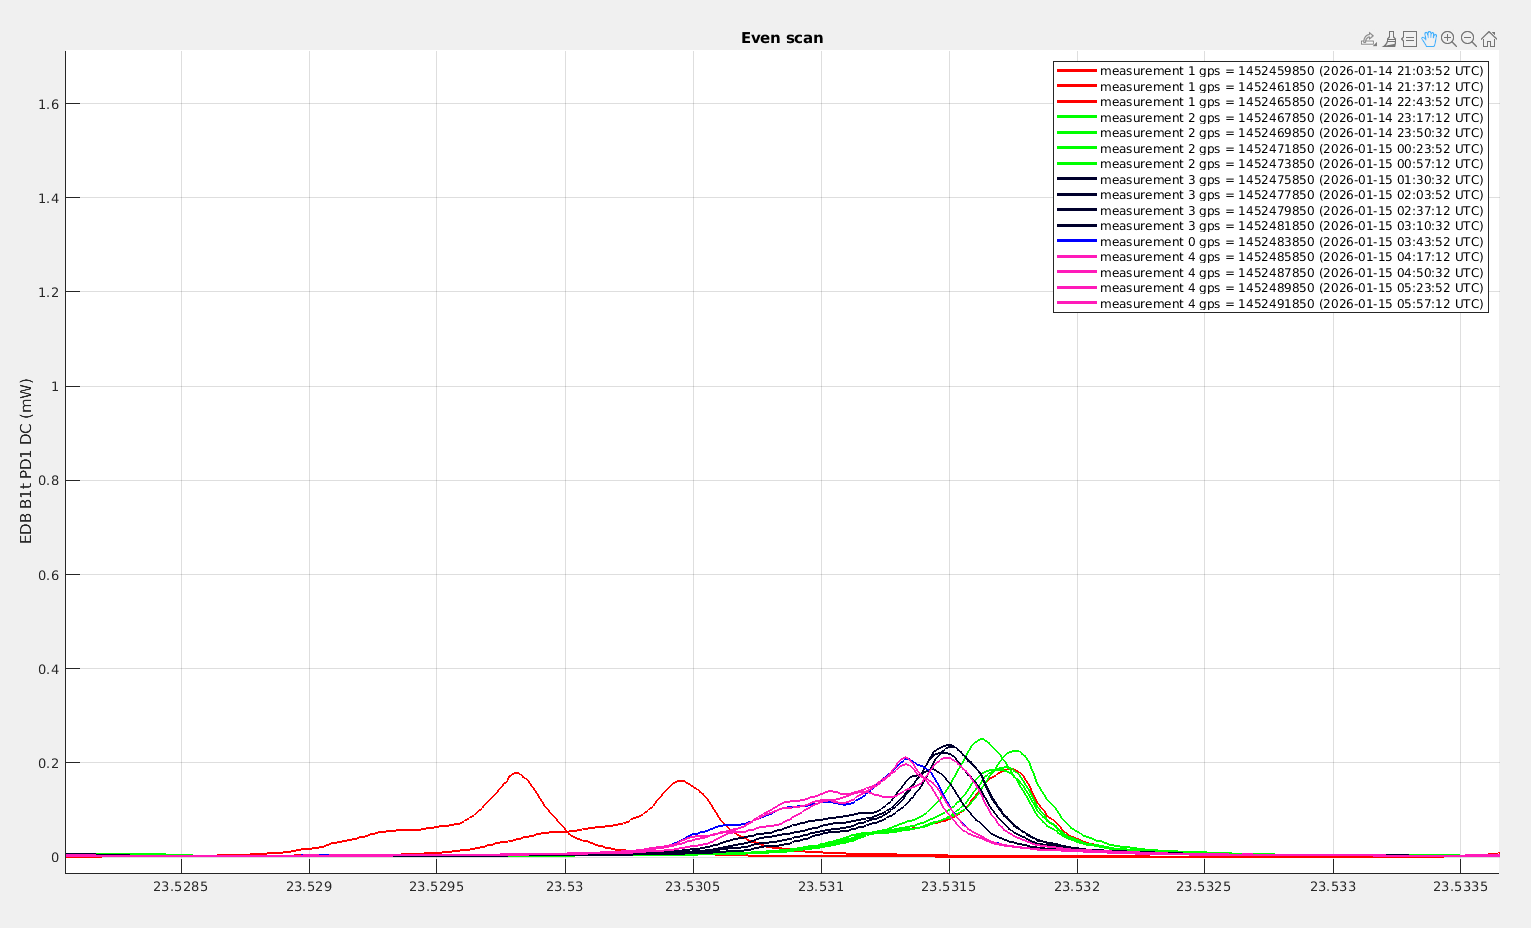
Task: Click the y-axis tick label 1.6
Action: tap(48, 104)
